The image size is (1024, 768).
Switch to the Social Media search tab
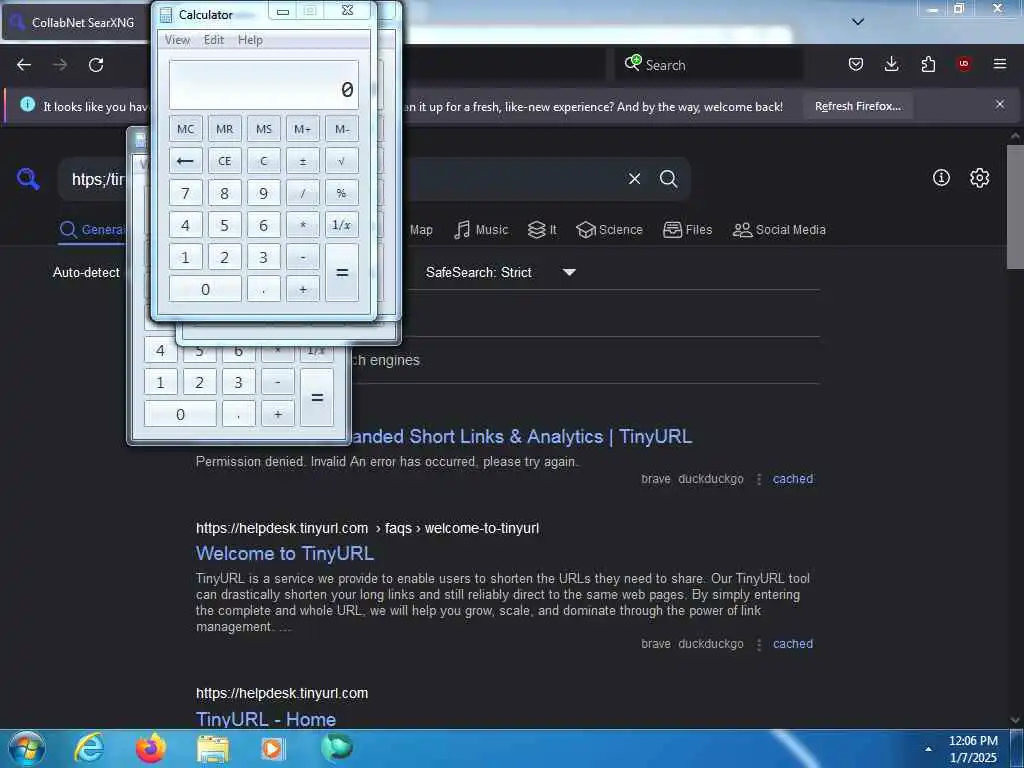coord(779,230)
